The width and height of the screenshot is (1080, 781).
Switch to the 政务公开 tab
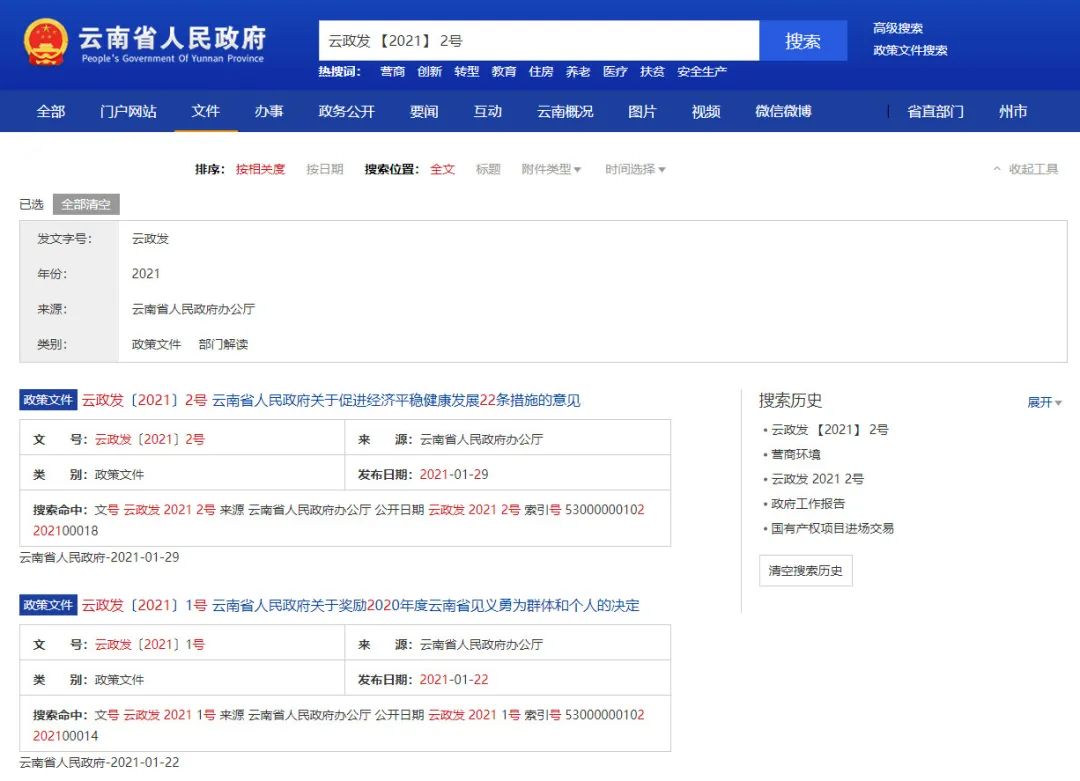click(x=346, y=111)
